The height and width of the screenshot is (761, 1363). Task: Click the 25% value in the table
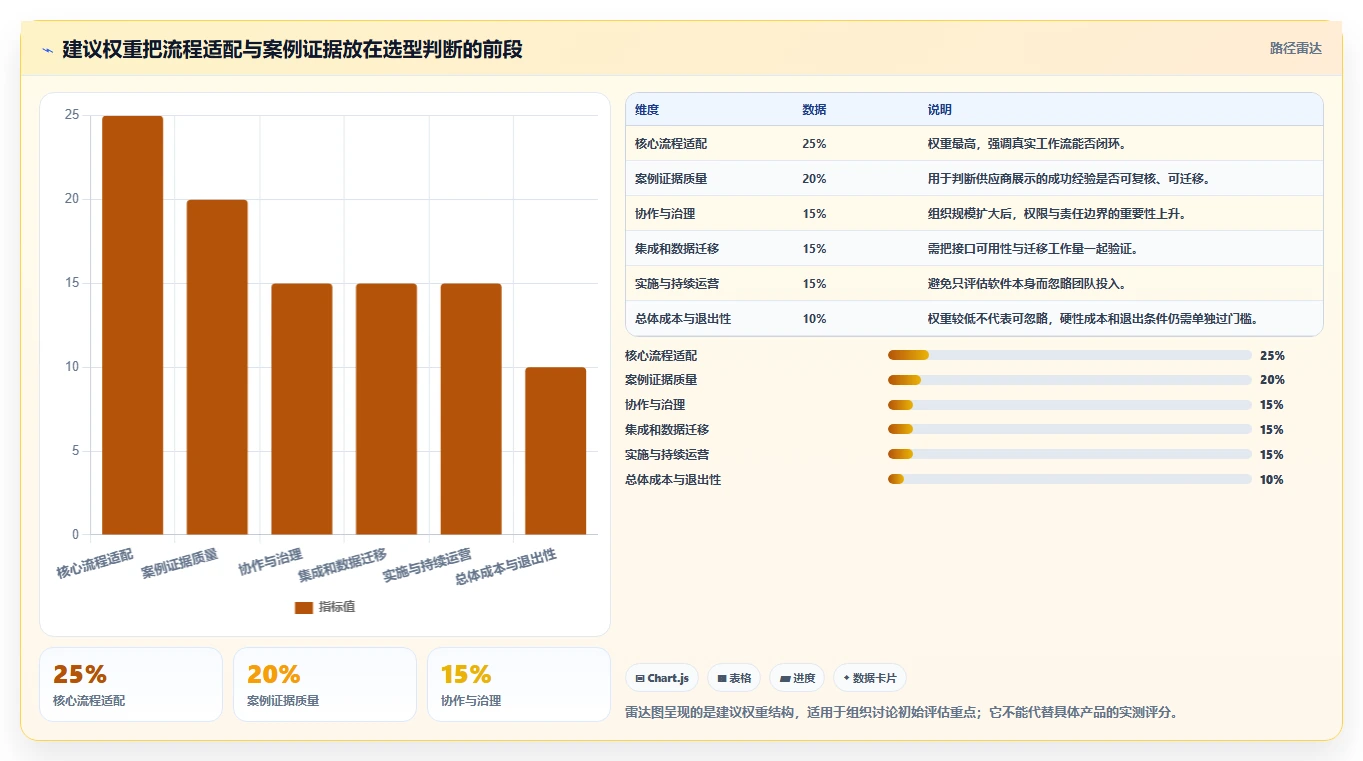pos(814,144)
